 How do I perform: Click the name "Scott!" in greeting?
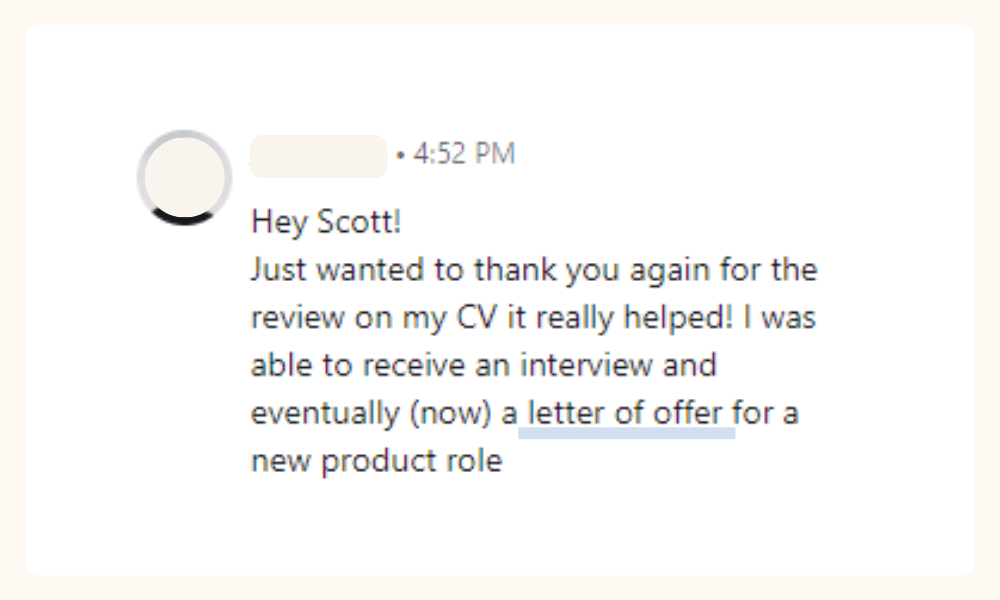coord(359,222)
